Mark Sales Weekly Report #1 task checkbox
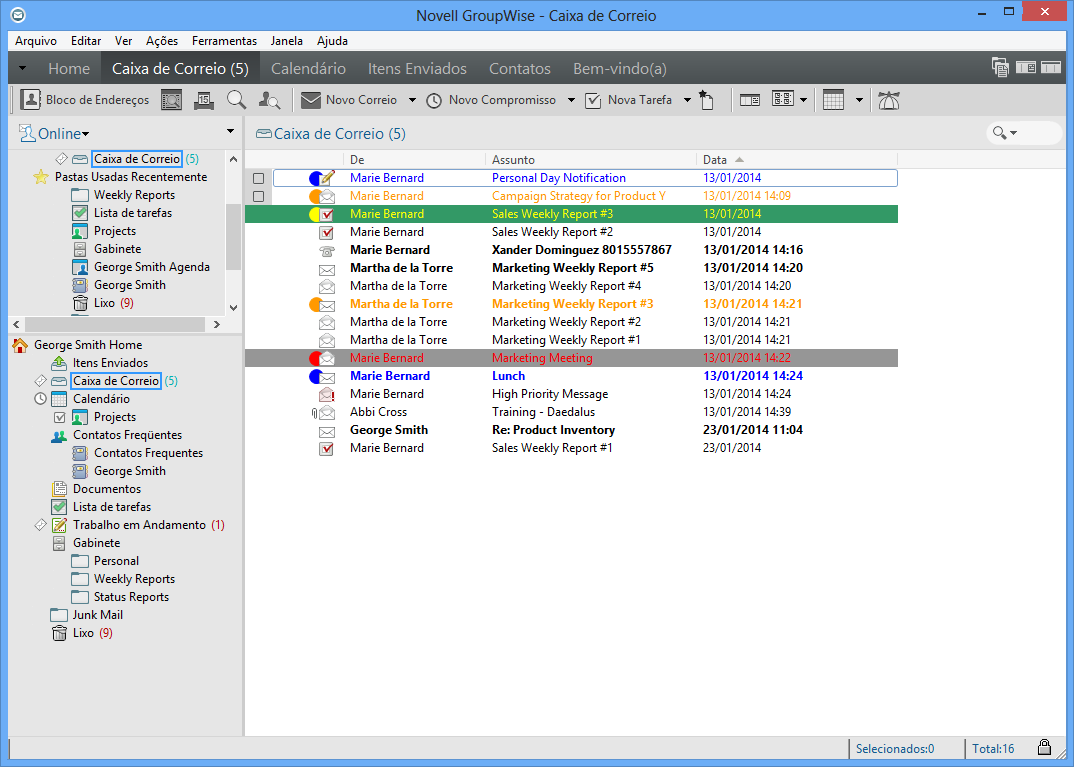The height and width of the screenshot is (767, 1074). 327,449
